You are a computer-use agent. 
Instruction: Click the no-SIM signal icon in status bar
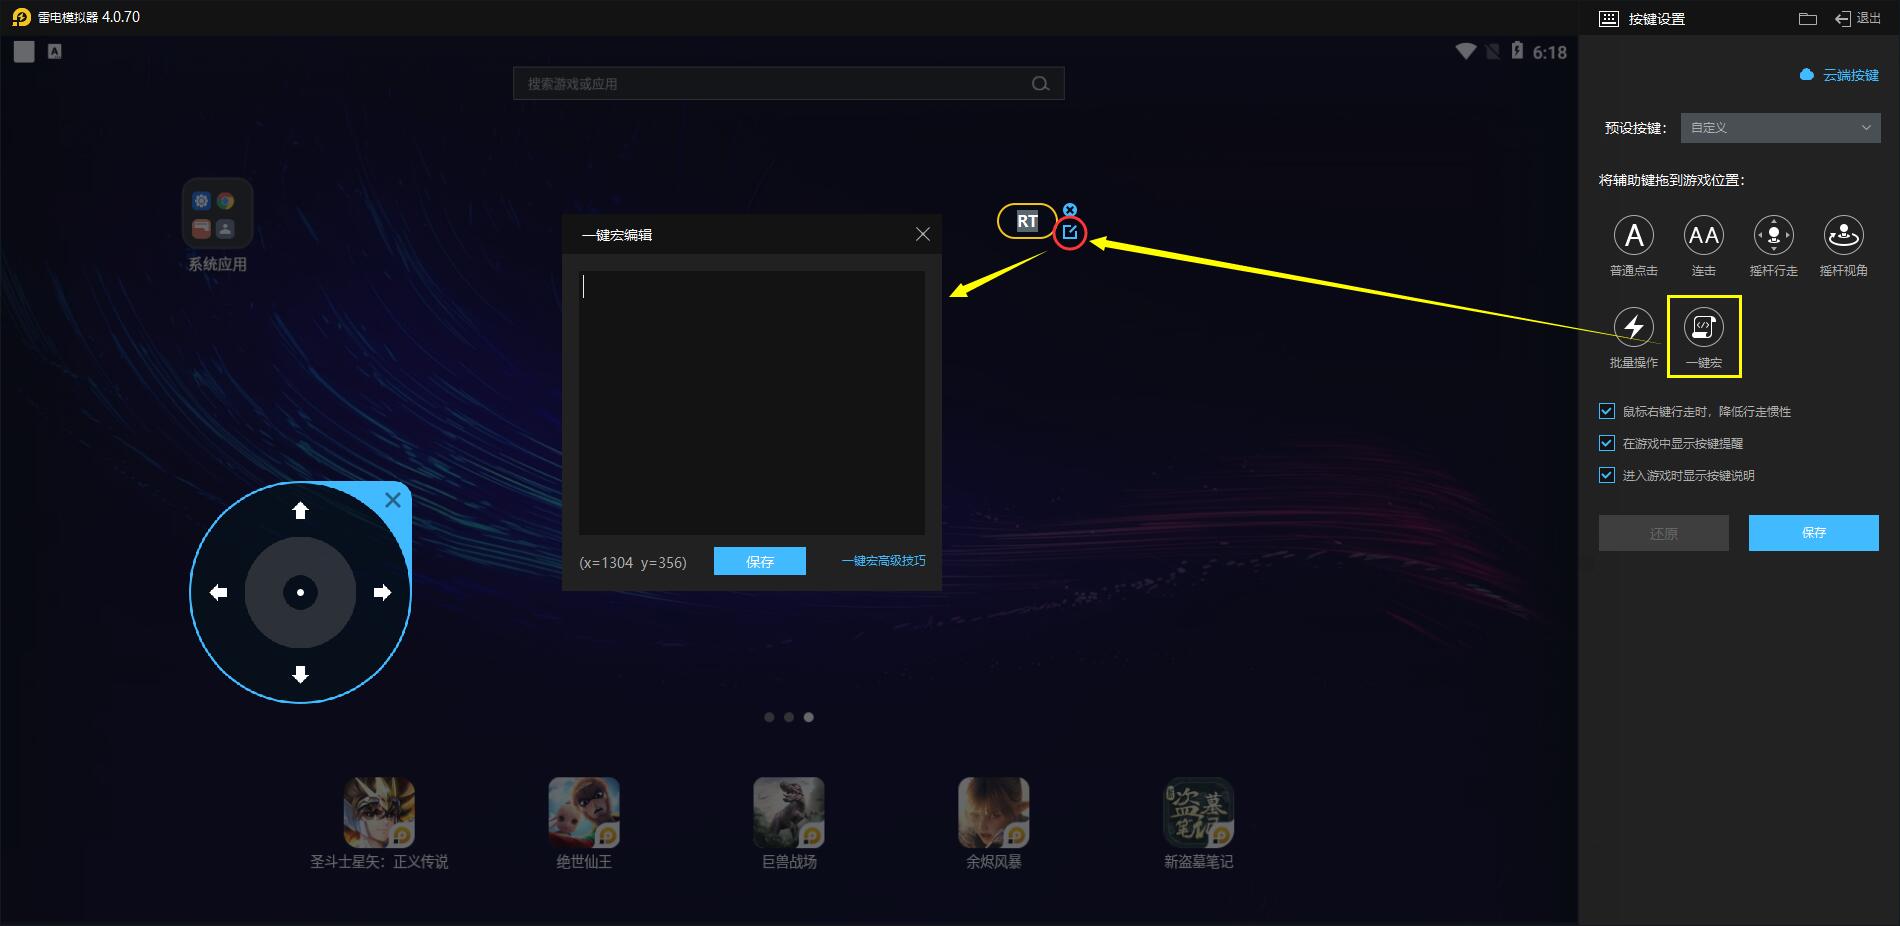point(1492,51)
